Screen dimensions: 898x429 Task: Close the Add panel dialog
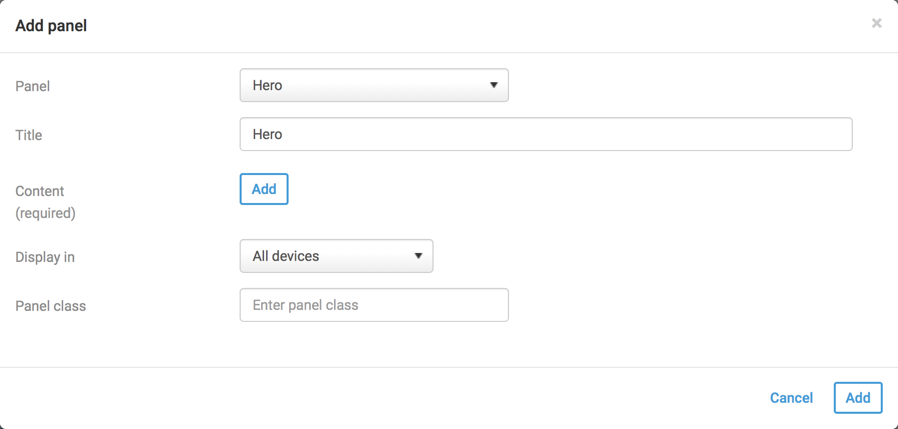tap(876, 23)
